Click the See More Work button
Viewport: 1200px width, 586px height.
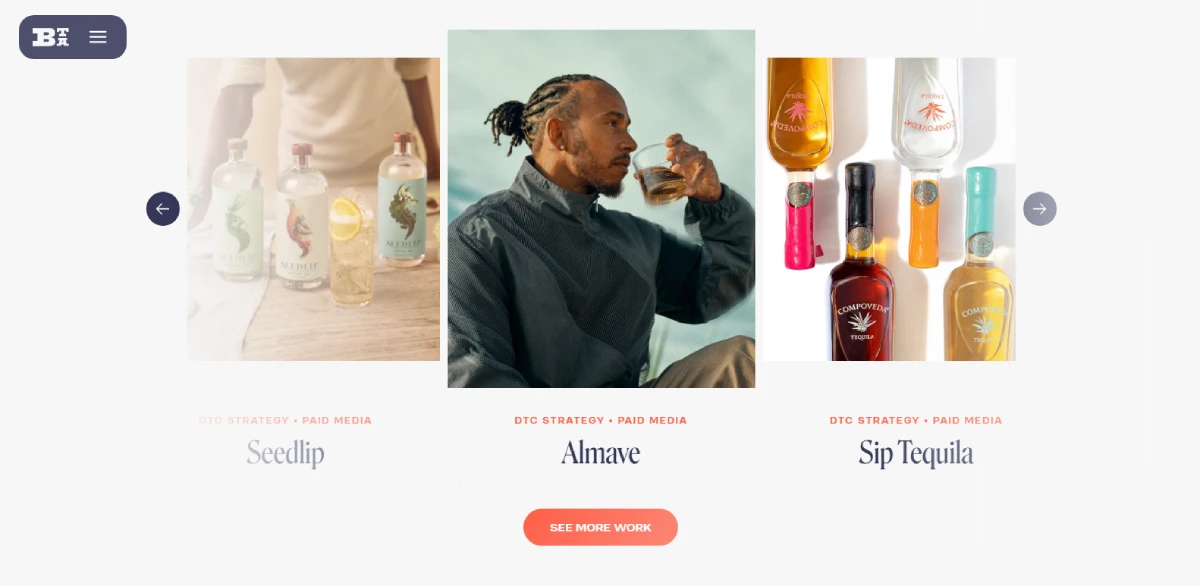(x=601, y=527)
